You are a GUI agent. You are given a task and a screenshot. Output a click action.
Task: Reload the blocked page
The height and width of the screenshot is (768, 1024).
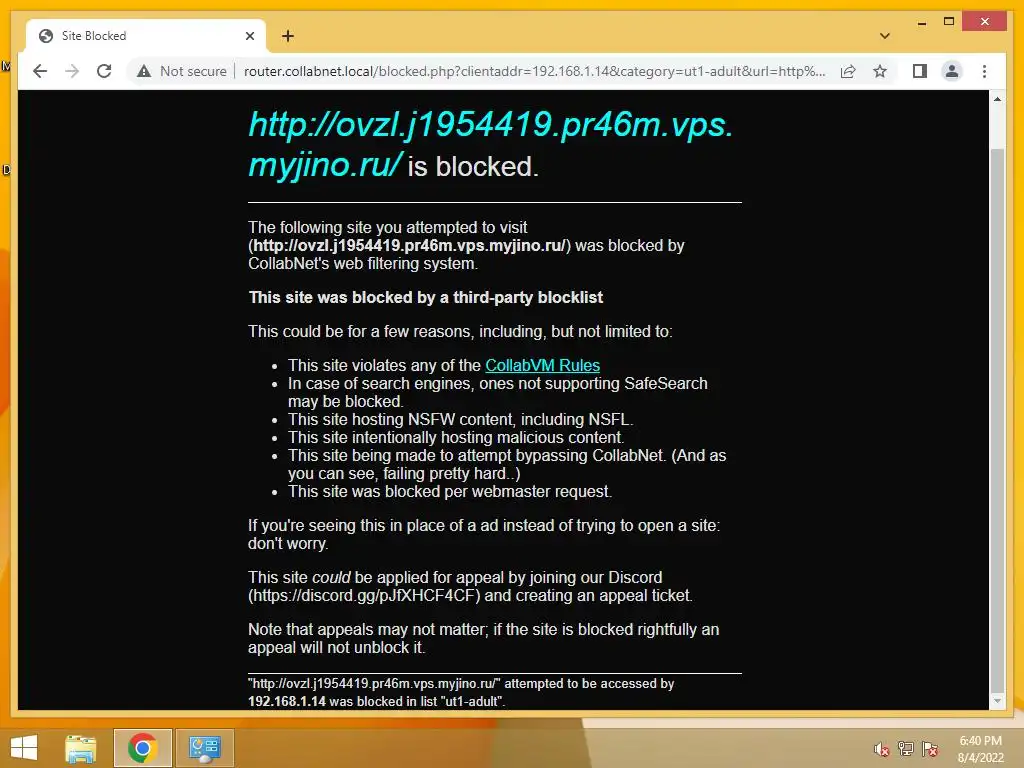[104, 71]
